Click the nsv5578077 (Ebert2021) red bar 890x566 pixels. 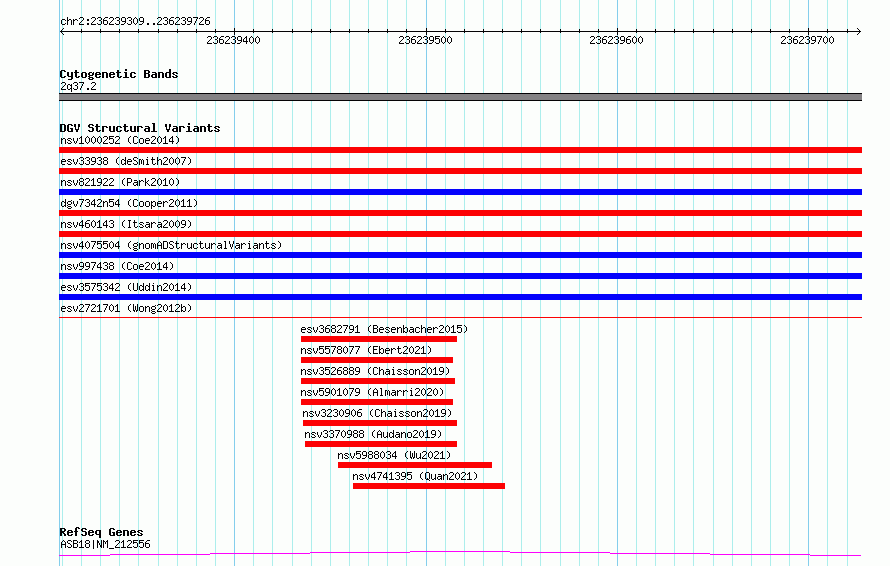[x=377, y=360]
